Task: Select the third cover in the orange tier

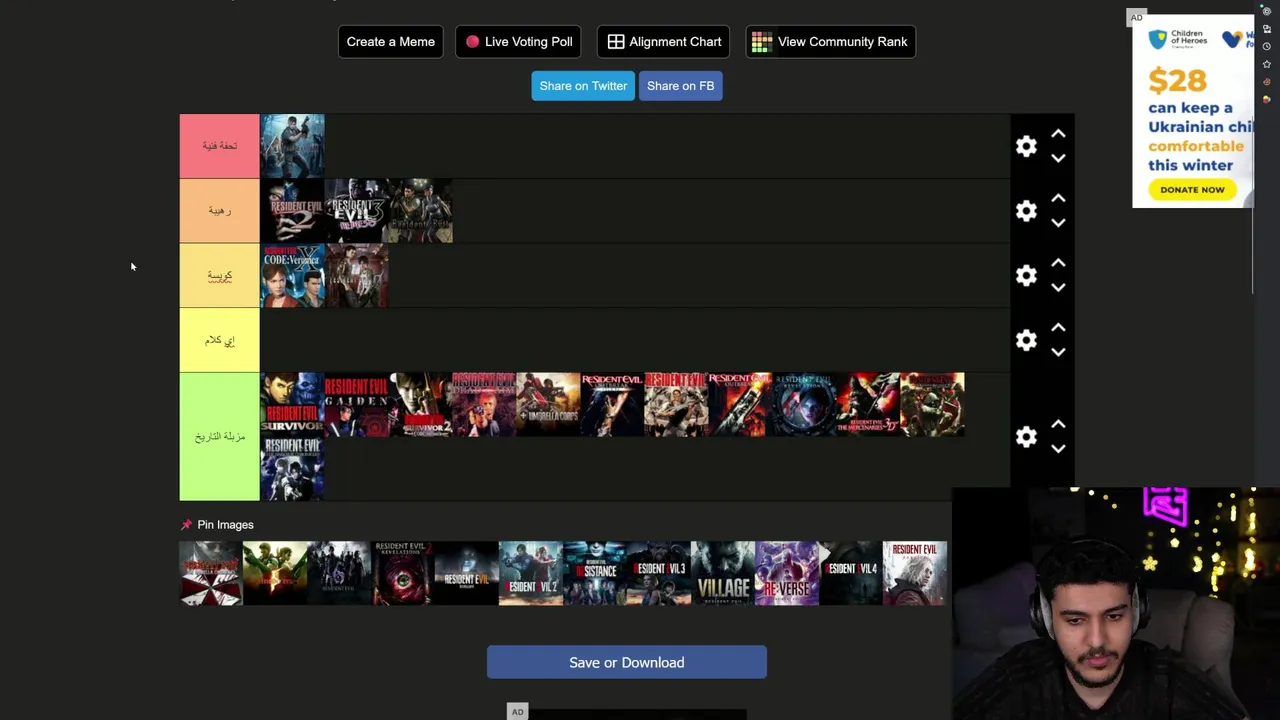Action: click(420, 211)
